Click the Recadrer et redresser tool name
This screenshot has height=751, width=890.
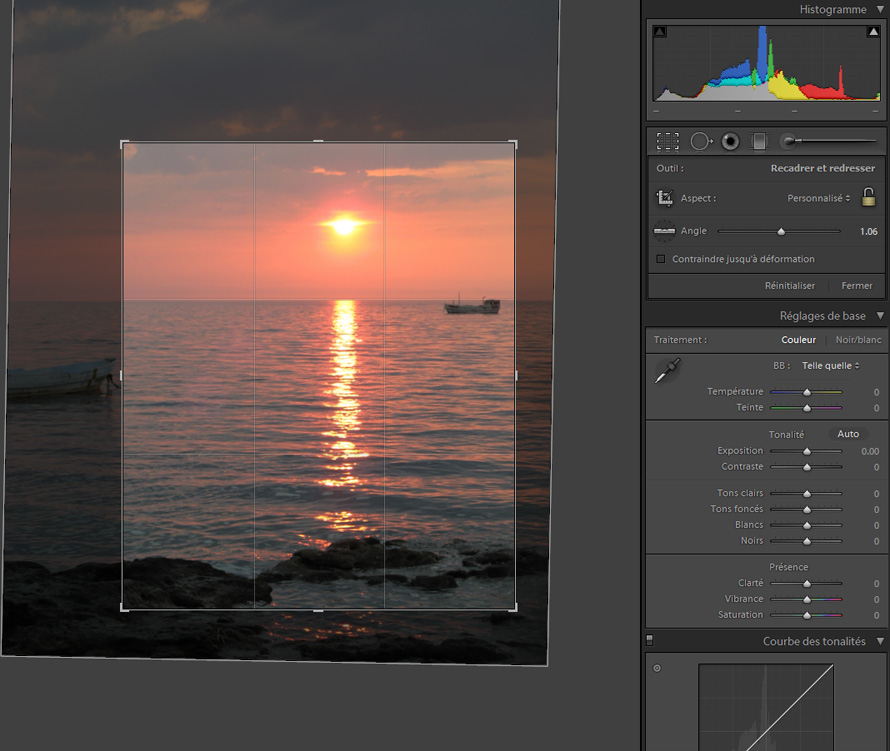point(822,168)
